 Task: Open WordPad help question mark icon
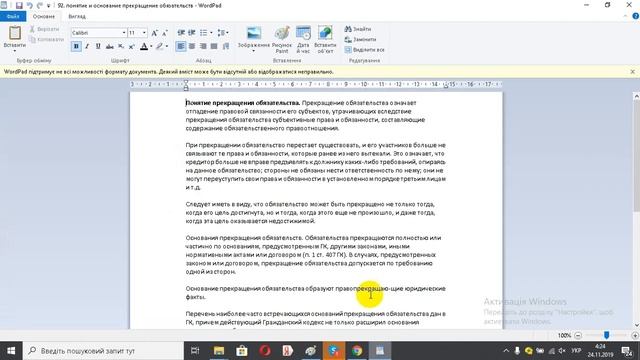[x=635, y=16]
